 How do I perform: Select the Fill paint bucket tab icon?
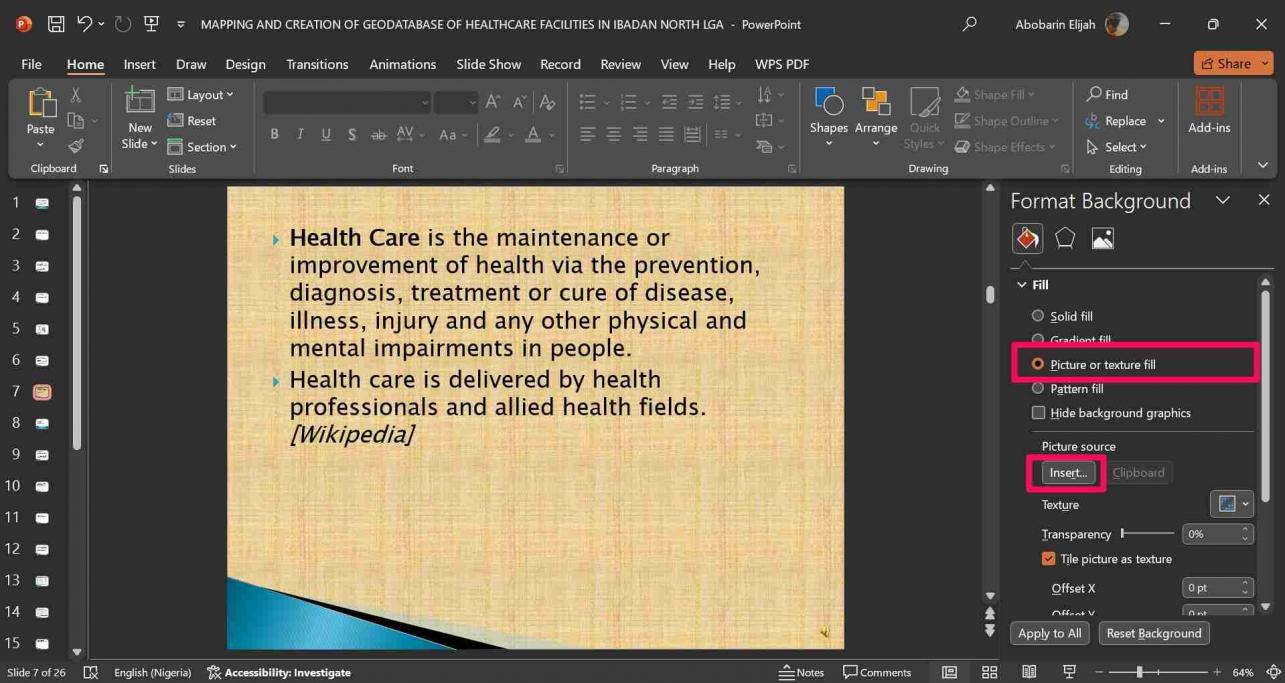click(x=1027, y=238)
